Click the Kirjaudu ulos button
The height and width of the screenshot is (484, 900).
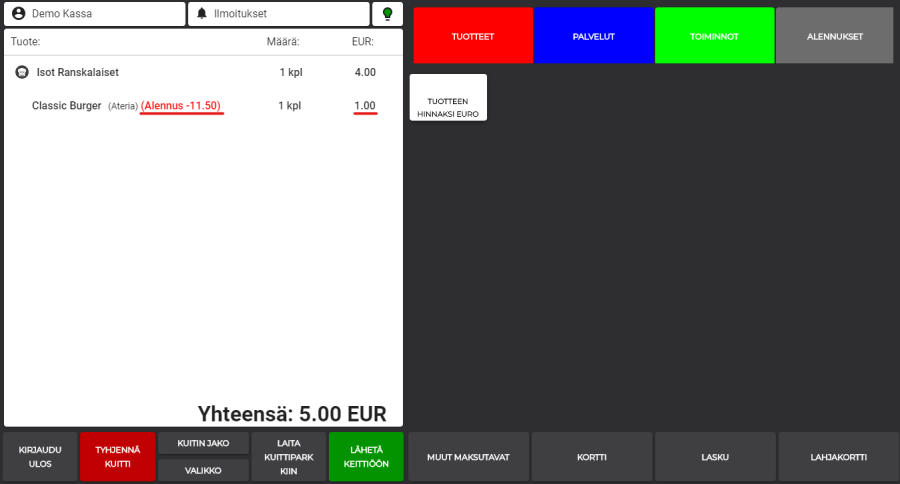(x=40, y=457)
